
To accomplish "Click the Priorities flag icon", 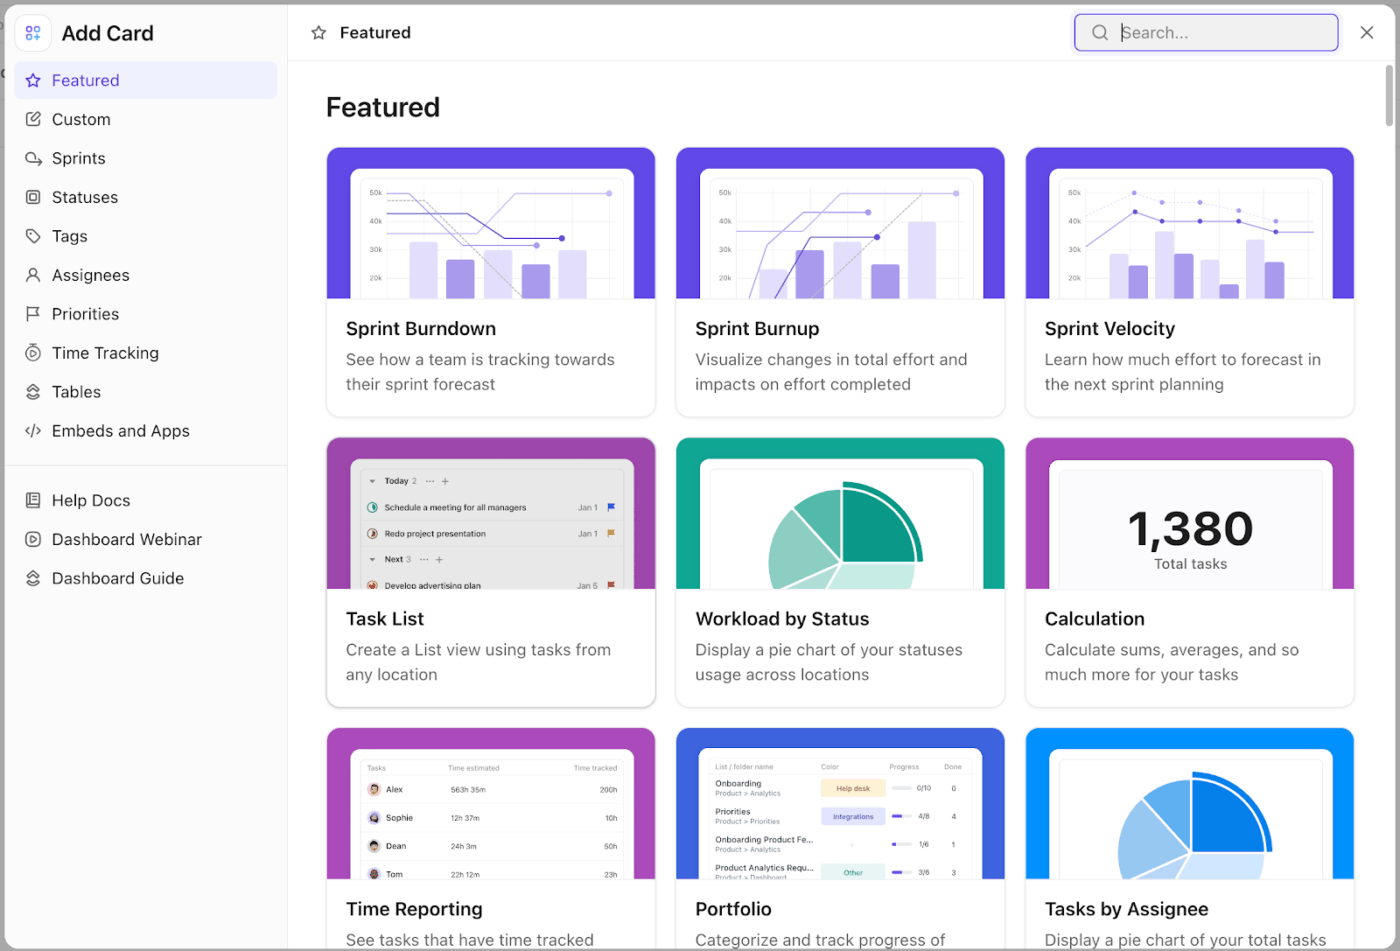I will (x=32, y=314).
